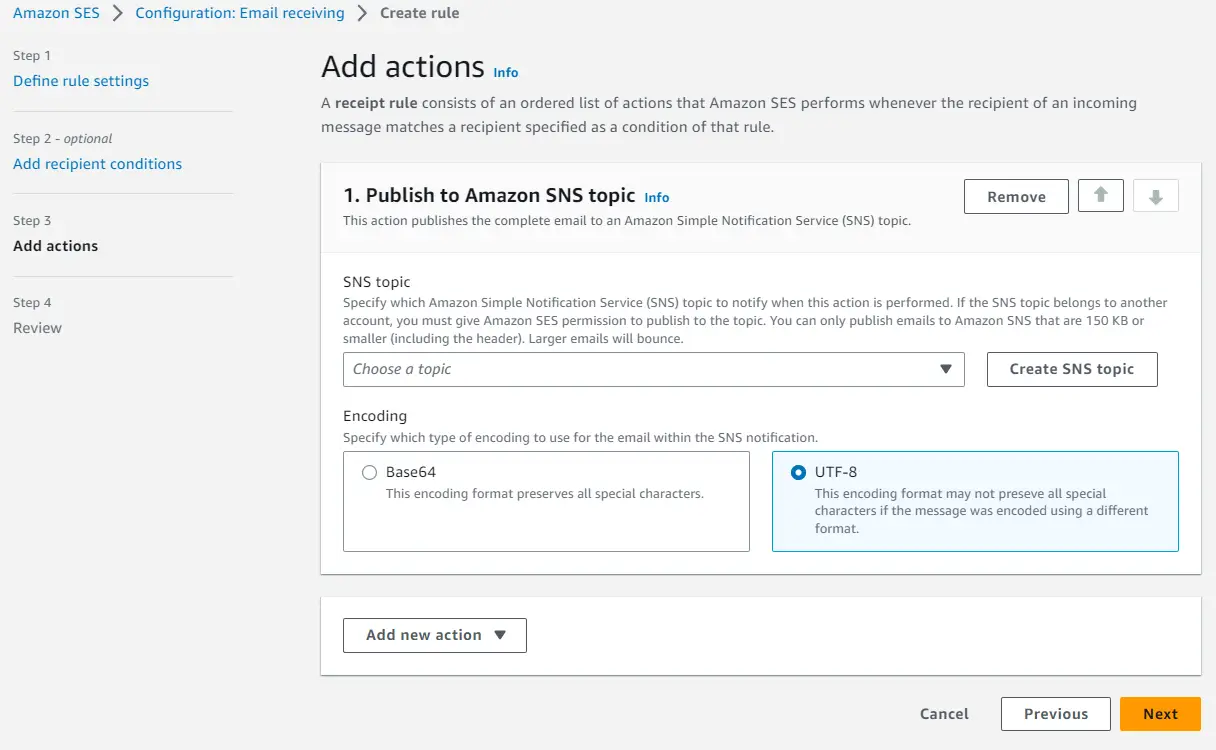Select the UTF-8 encoding radio button
Image resolution: width=1216 pixels, height=750 pixels.
point(798,472)
